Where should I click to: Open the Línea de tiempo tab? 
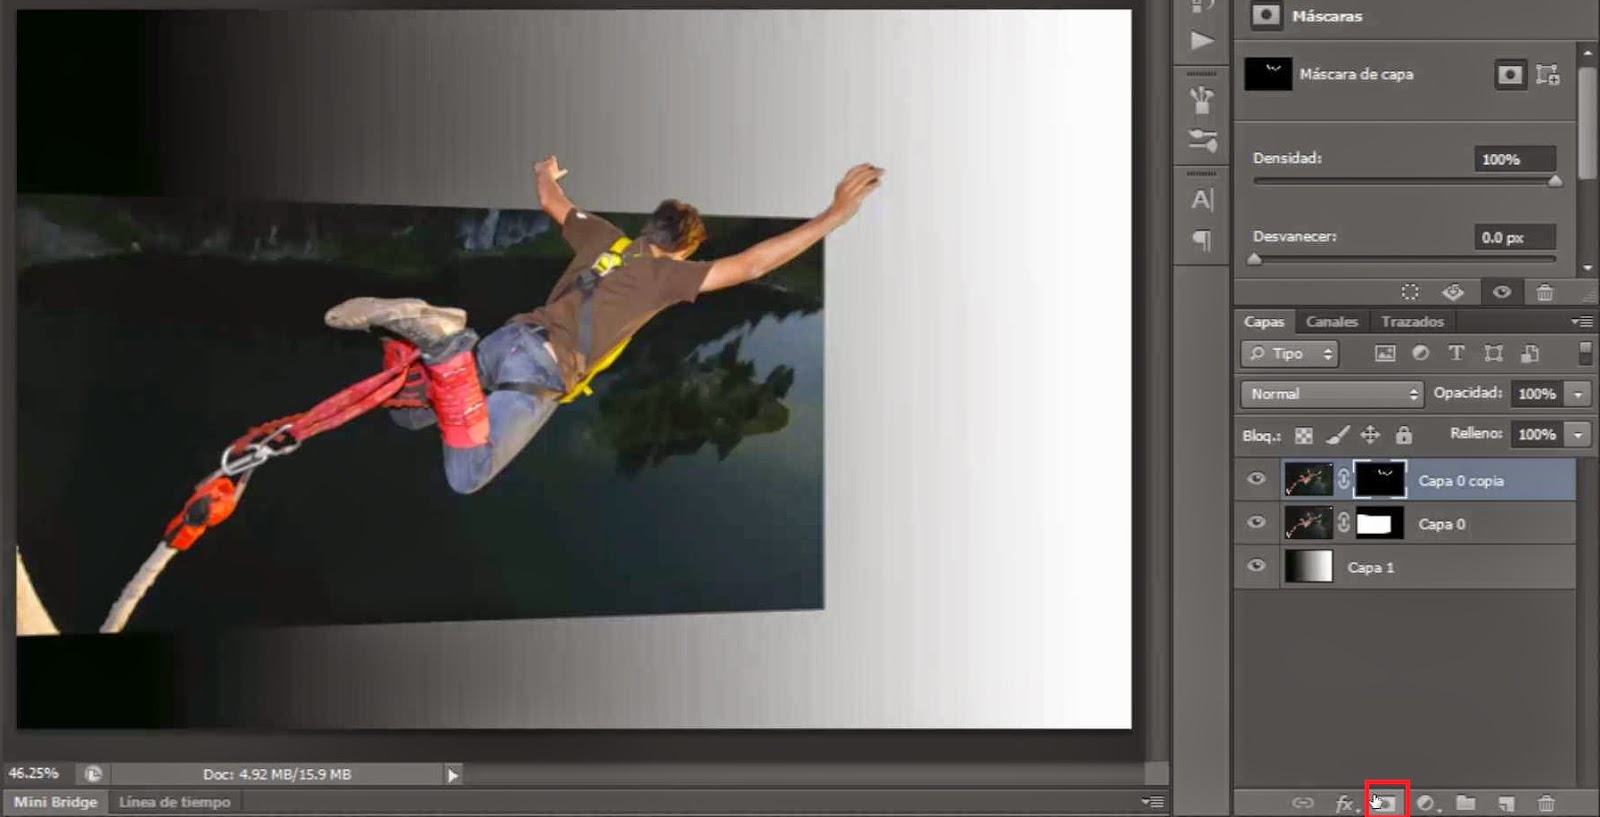[174, 802]
